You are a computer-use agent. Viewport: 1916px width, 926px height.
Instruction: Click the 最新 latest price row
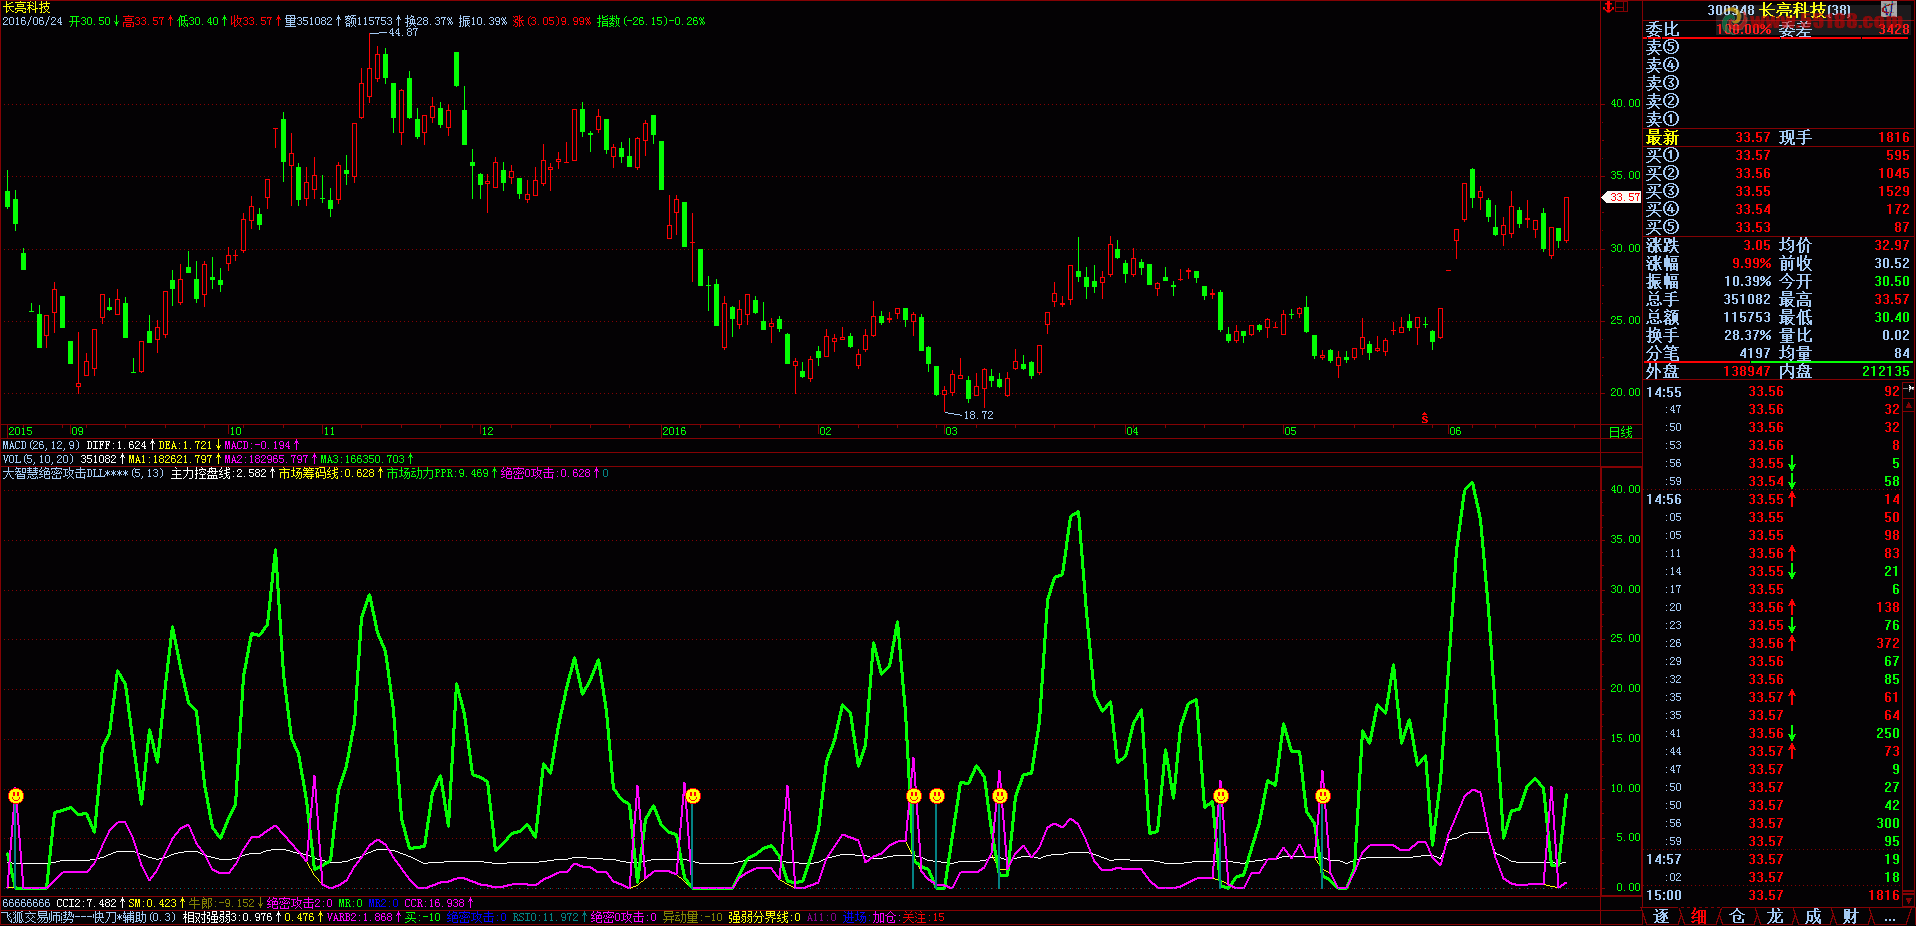click(x=1778, y=137)
